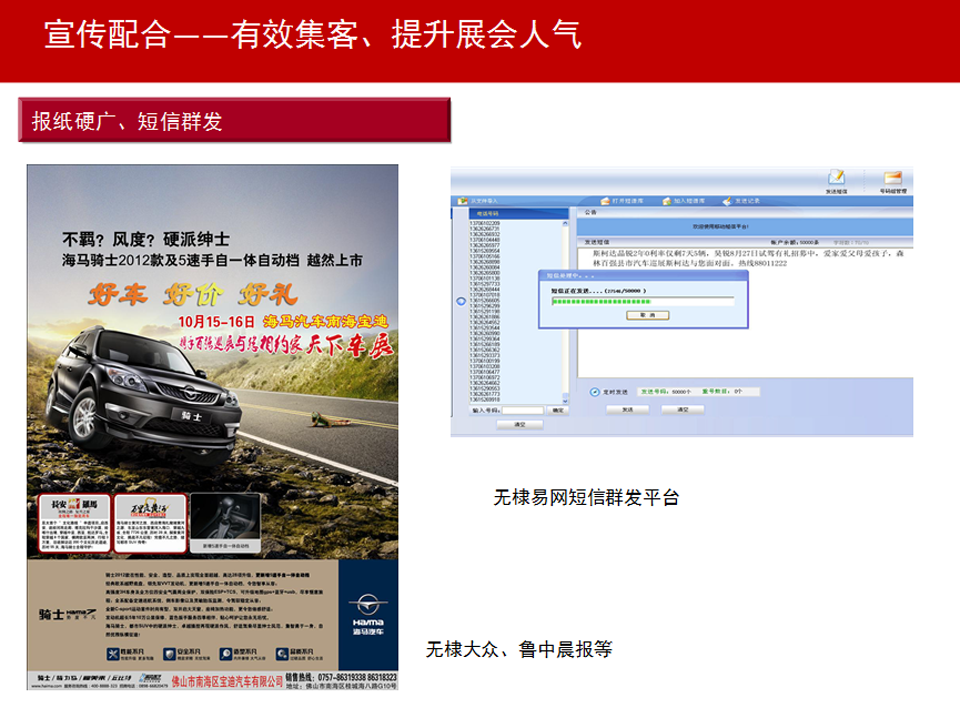Click the 佛山市南海区宝迪汽车有限公司 red text
The width and height of the screenshot is (960, 718).
[x=227, y=681]
